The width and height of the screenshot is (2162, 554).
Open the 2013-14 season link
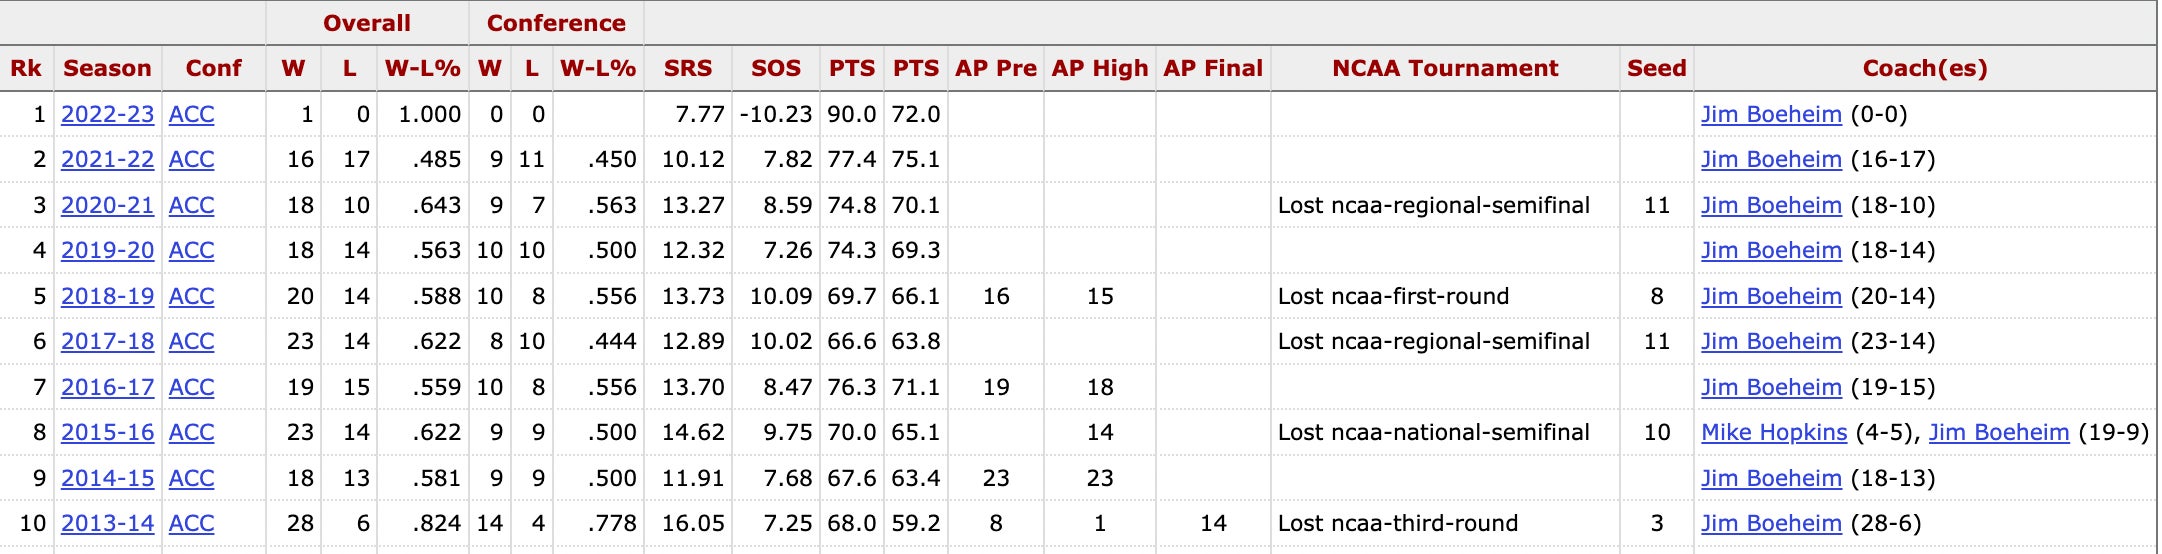click(x=107, y=523)
